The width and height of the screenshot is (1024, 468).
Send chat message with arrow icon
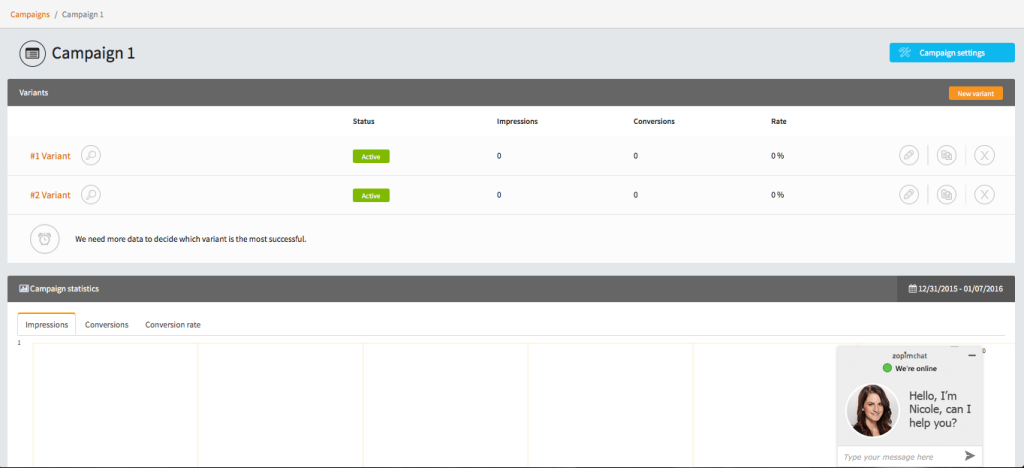point(970,456)
